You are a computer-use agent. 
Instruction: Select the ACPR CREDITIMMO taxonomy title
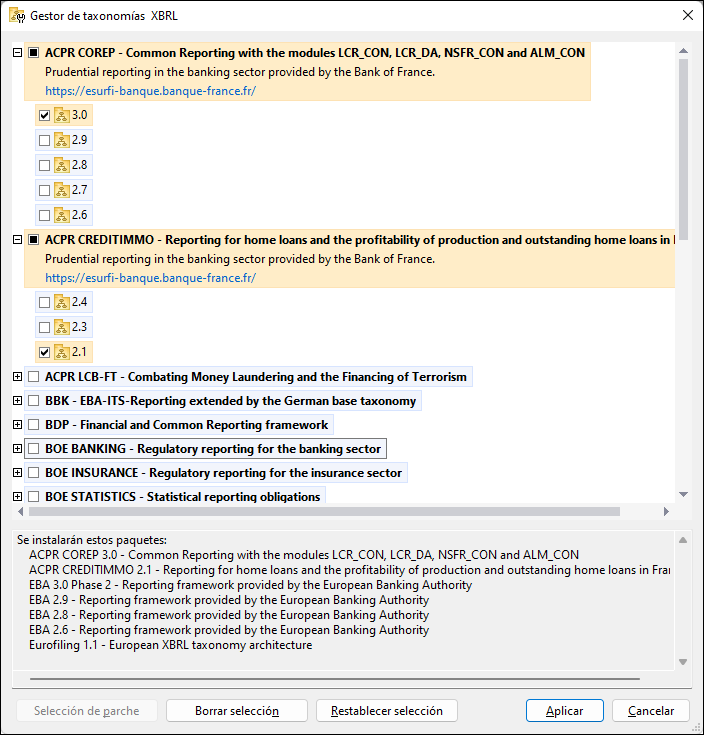pos(359,240)
